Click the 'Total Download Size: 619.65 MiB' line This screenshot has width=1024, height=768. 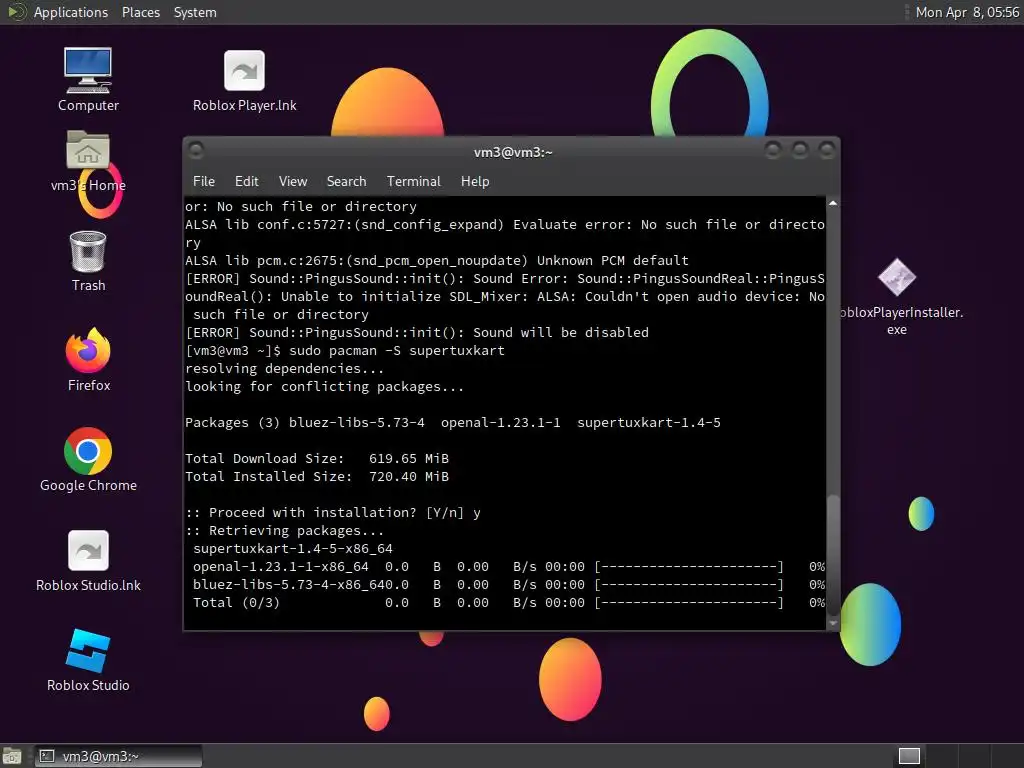click(317, 458)
